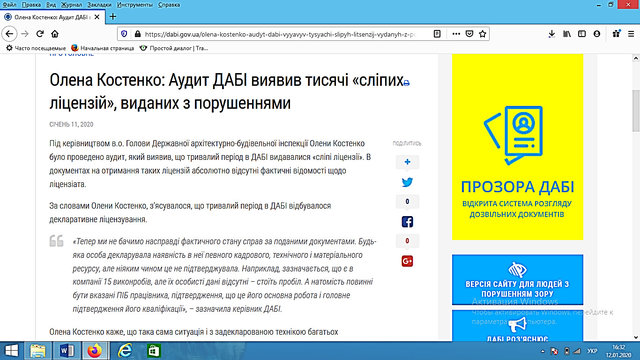Open a new browser tab
640x360 pixels.
click(x=113, y=17)
